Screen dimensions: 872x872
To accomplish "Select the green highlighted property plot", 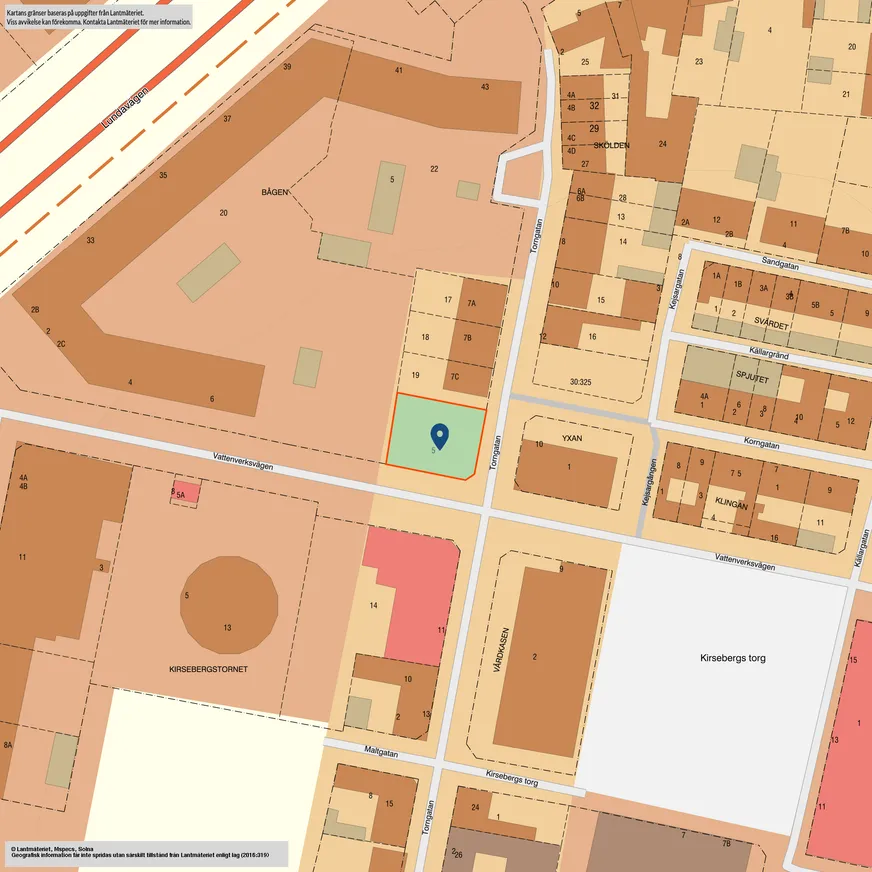I will pos(435,436).
